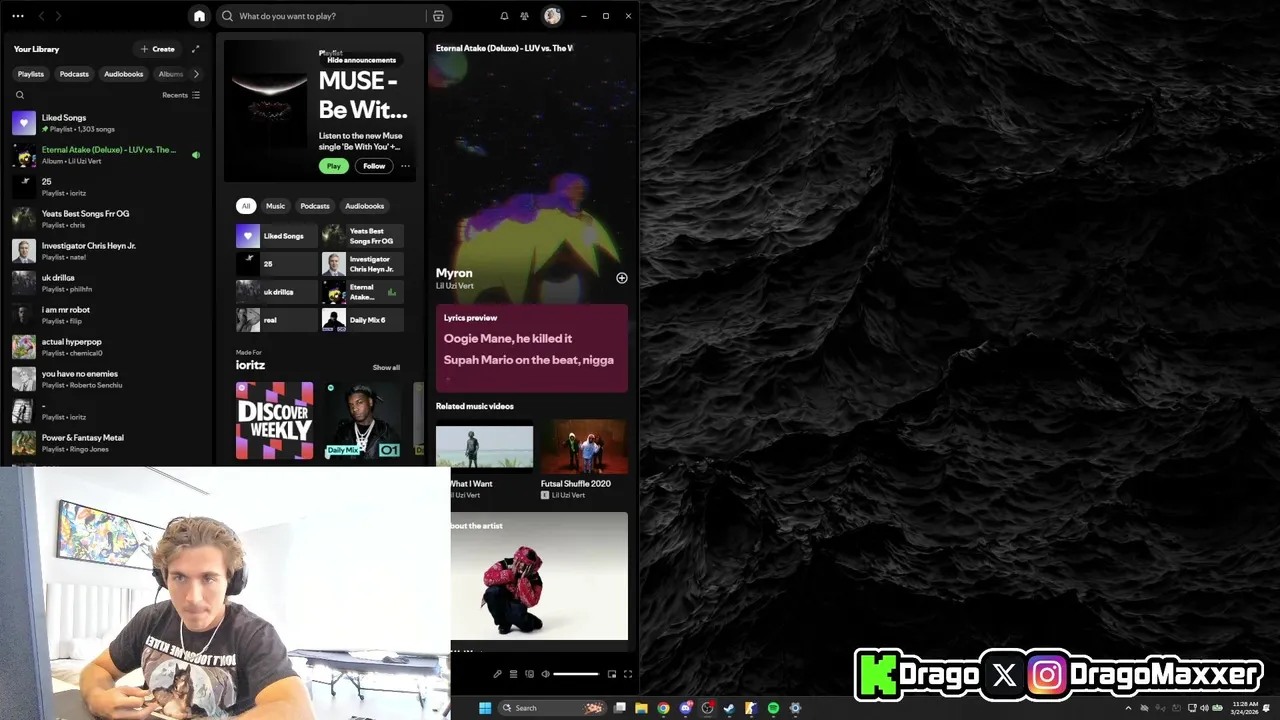The image size is (1280, 720).
Task: Open Daily Mix 01 card
Action: click(x=363, y=420)
